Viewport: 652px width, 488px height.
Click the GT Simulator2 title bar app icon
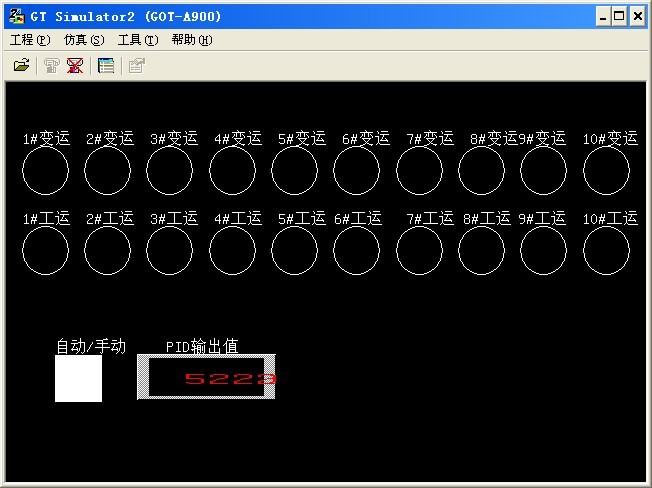16,17
